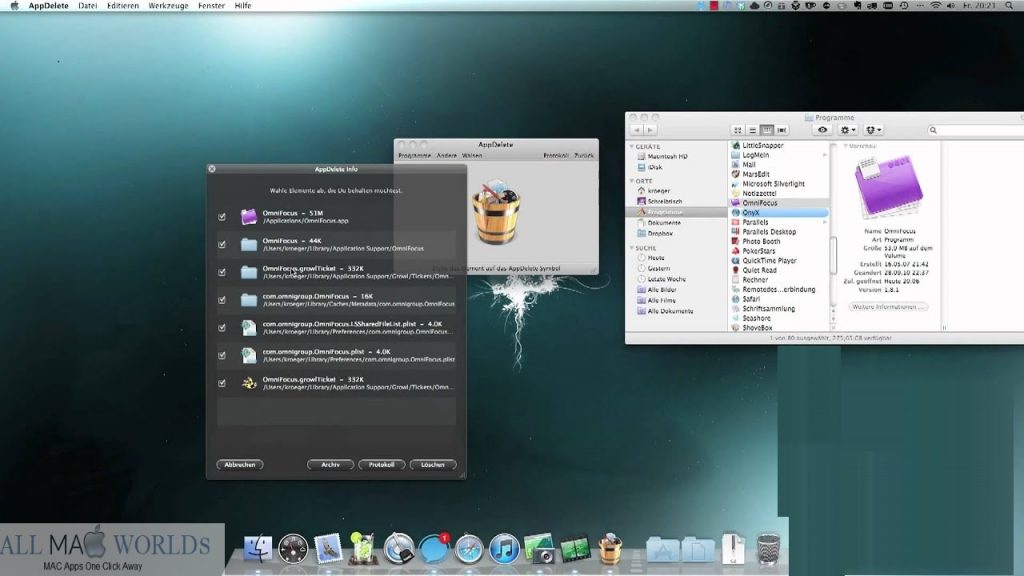This screenshot has height=576, width=1024.
Task: Open Dashboard from the Dock
Action: (x=293, y=549)
